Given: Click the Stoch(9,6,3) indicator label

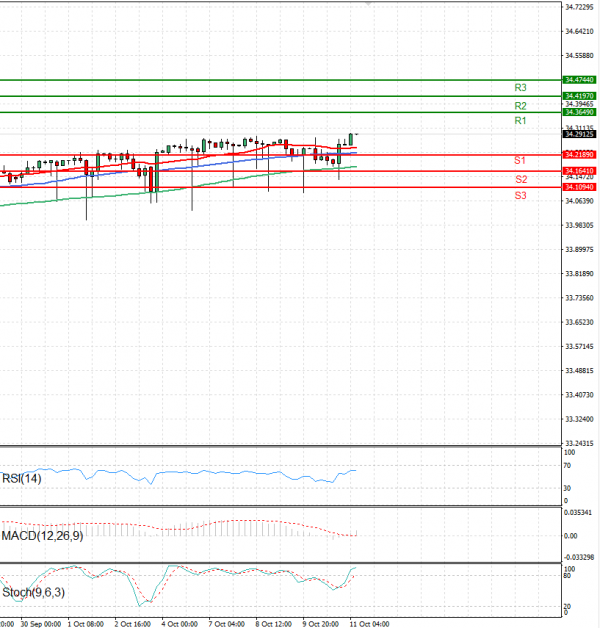Looking at the screenshot, I should pyautogui.click(x=34, y=592).
